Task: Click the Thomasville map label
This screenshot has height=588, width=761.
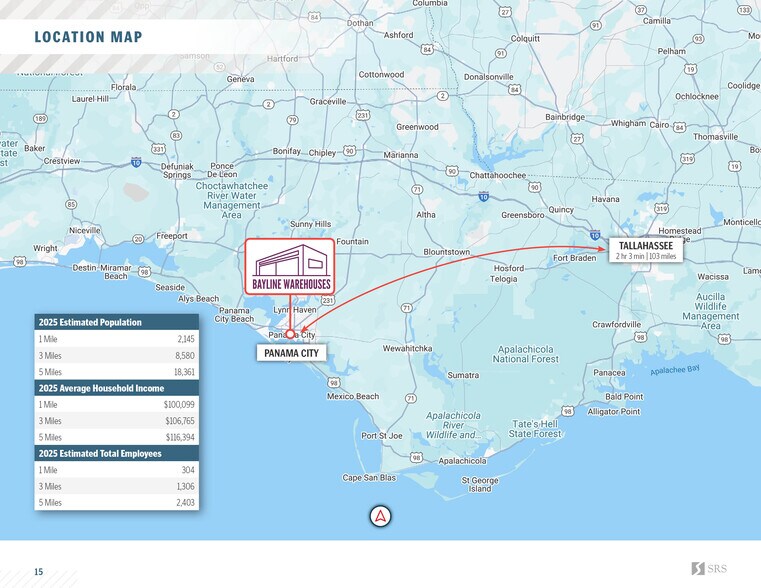Action: pos(715,137)
